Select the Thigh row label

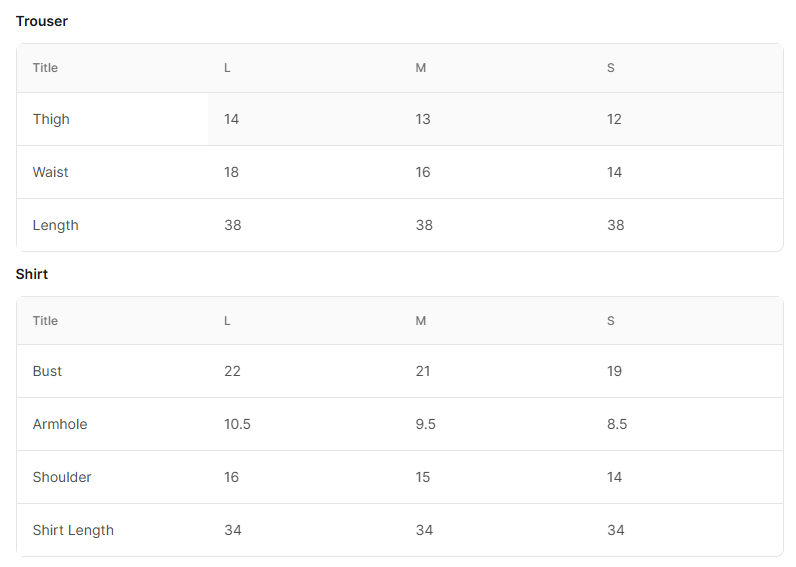[x=51, y=119]
